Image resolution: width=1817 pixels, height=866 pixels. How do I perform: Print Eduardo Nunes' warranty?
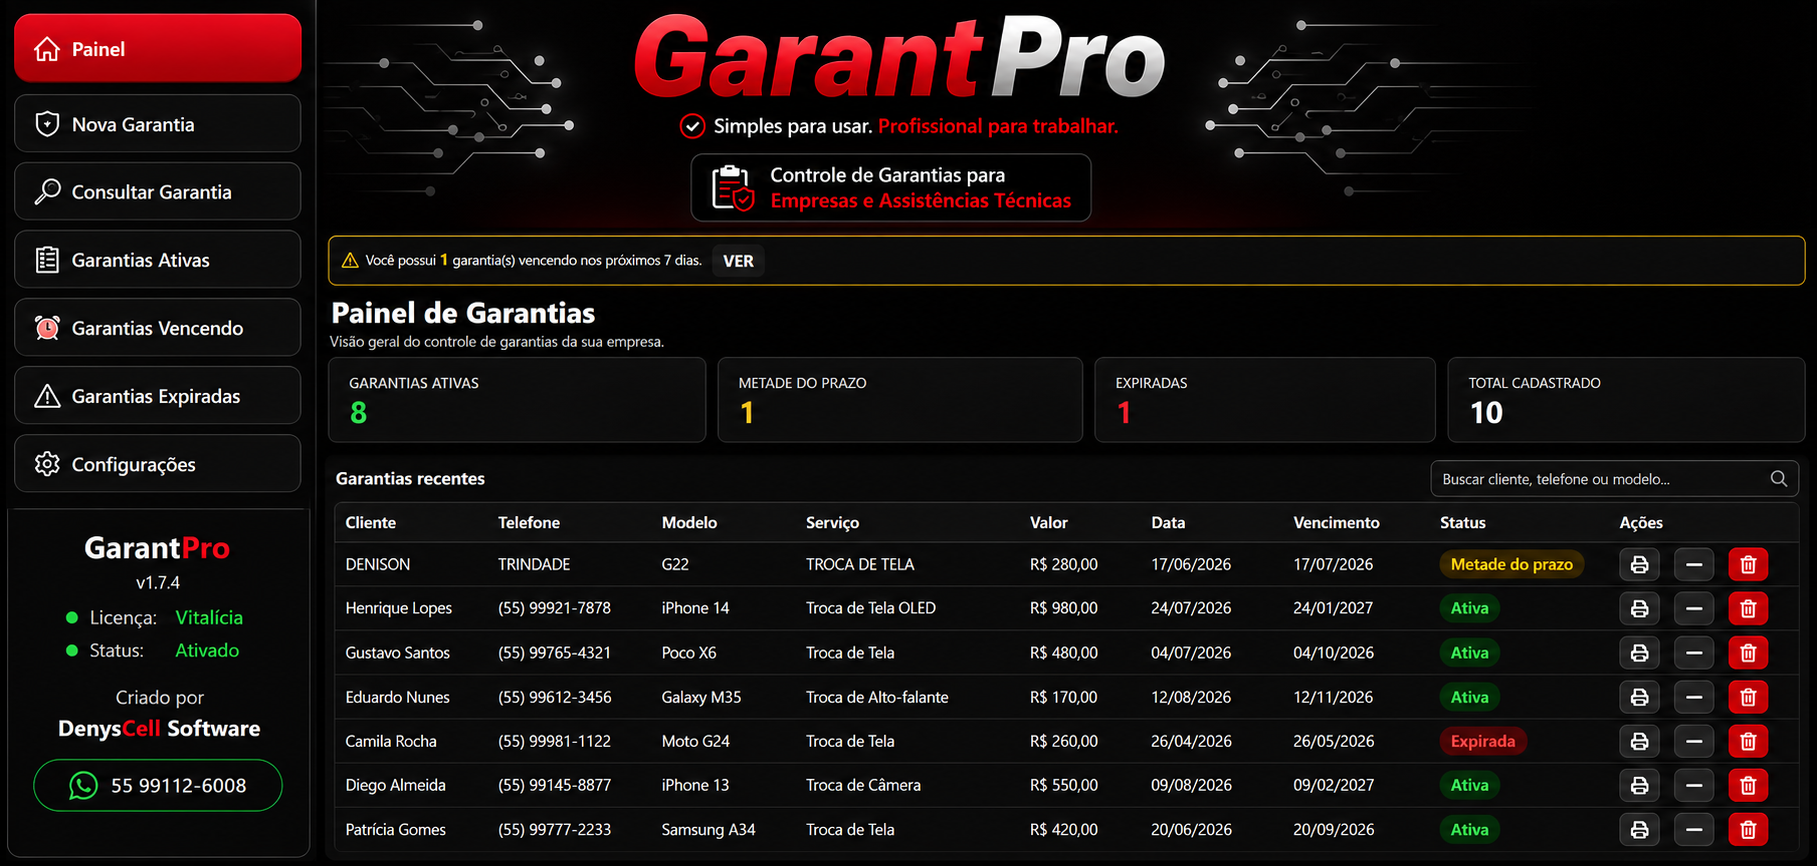(x=1639, y=697)
